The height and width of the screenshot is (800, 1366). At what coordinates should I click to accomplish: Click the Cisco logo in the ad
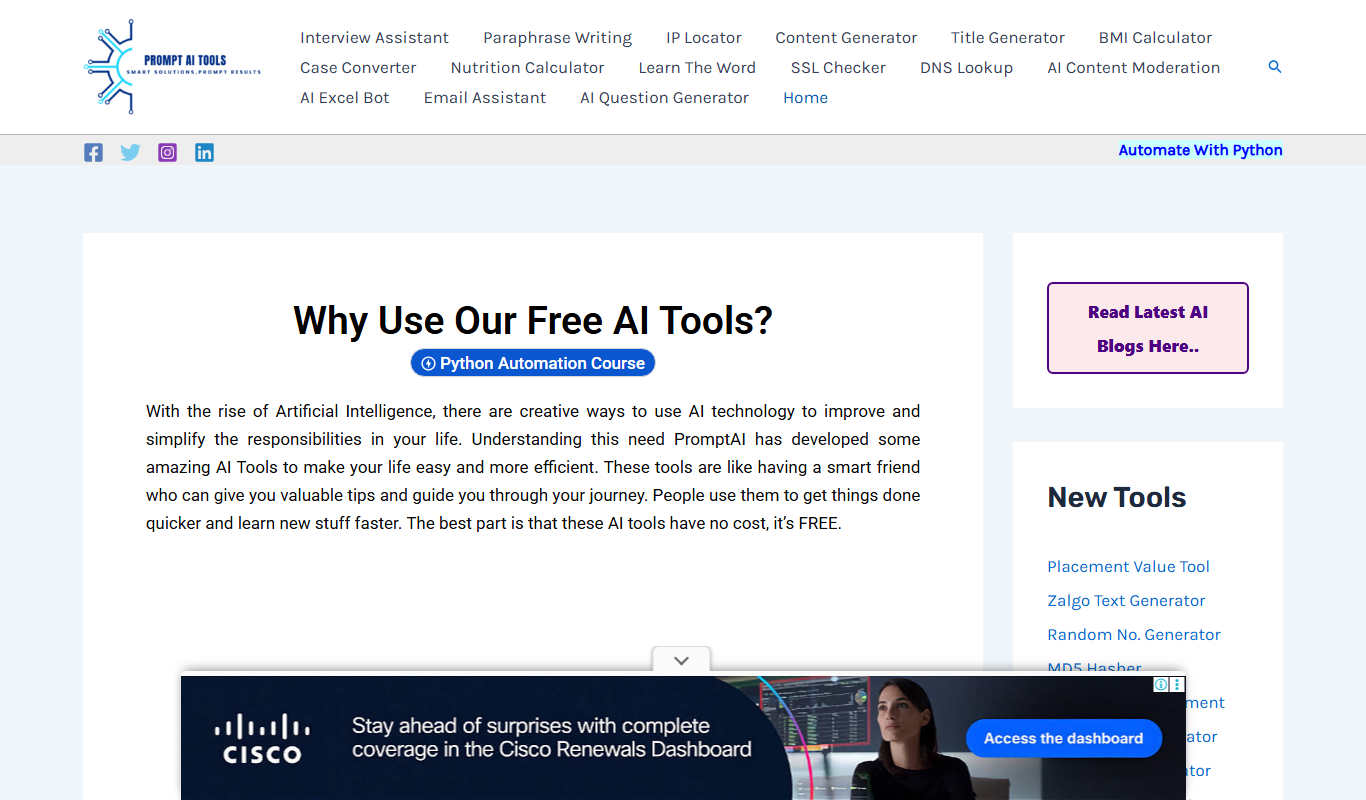pyautogui.click(x=263, y=738)
